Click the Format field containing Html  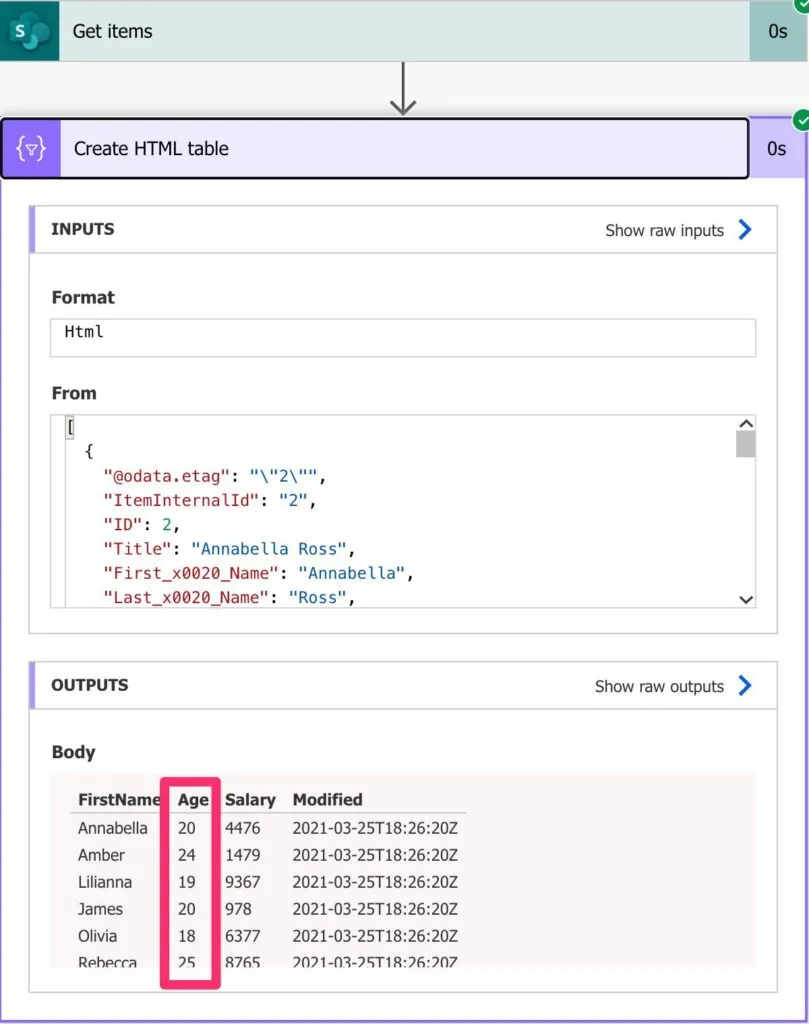tap(402, 338)
